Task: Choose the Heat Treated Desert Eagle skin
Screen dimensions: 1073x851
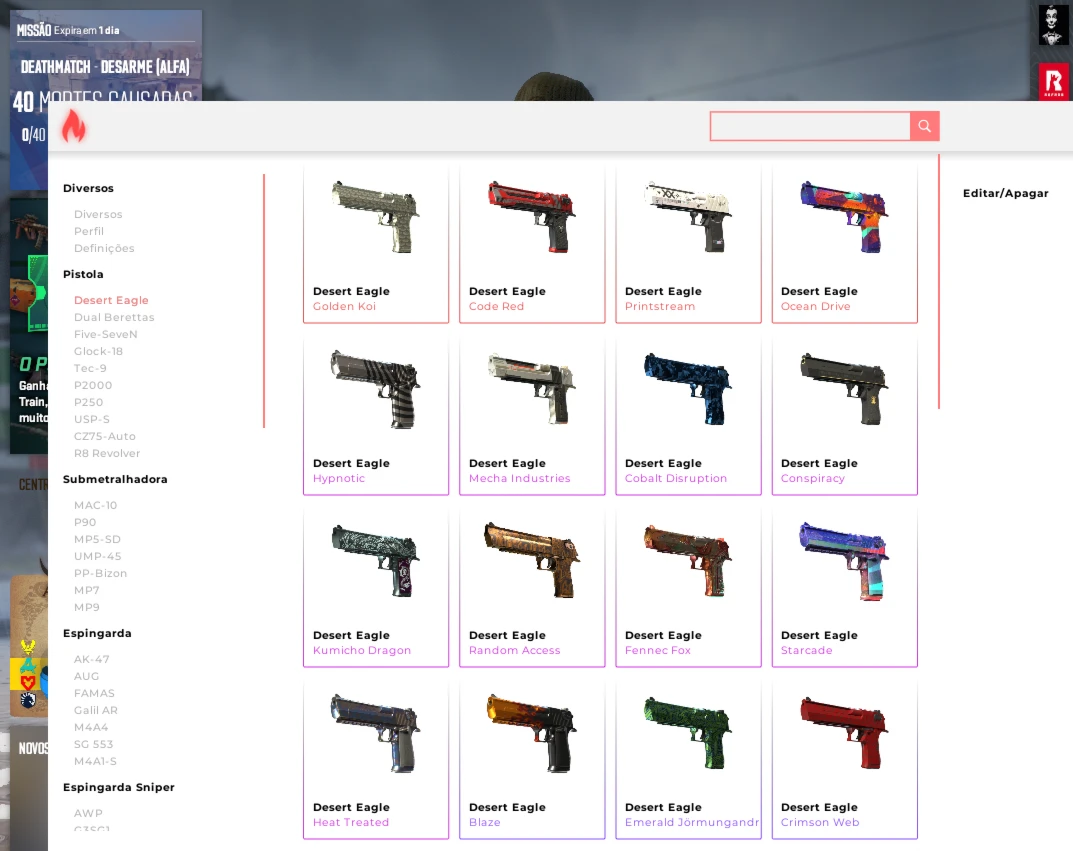Action: (x=376, y=759)
